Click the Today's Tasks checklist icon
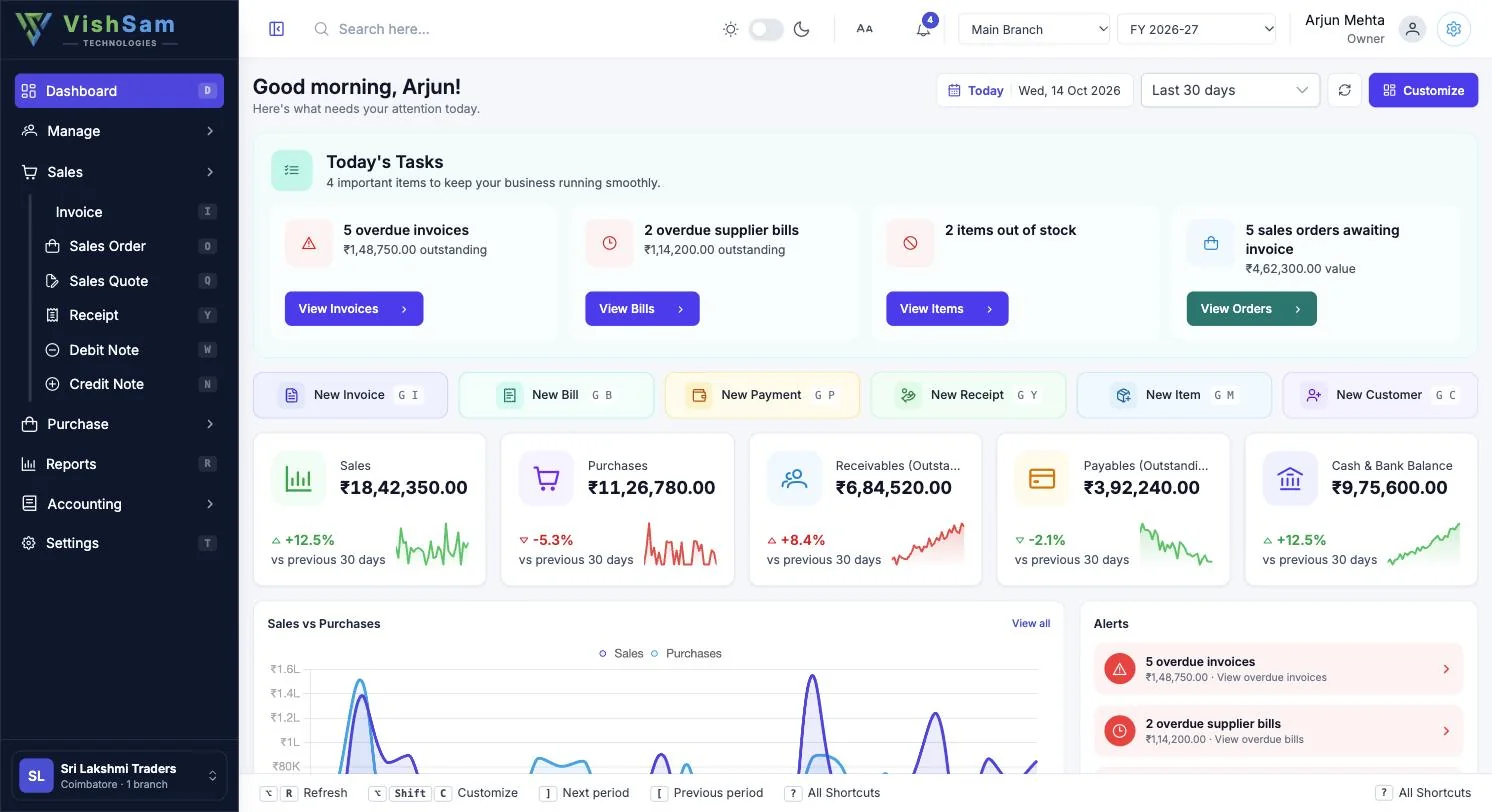This screenshot has width=1492, height=812. tap(292, 170)
